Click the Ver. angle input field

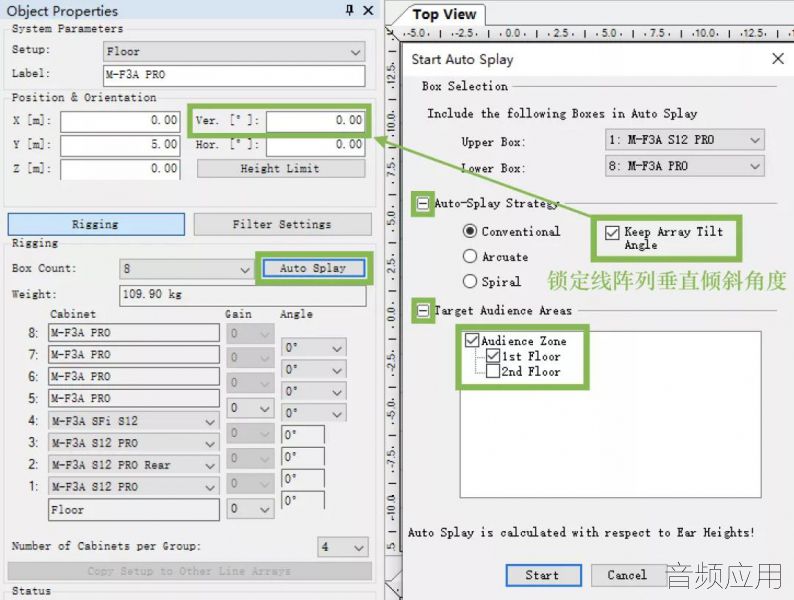[315, 121]
